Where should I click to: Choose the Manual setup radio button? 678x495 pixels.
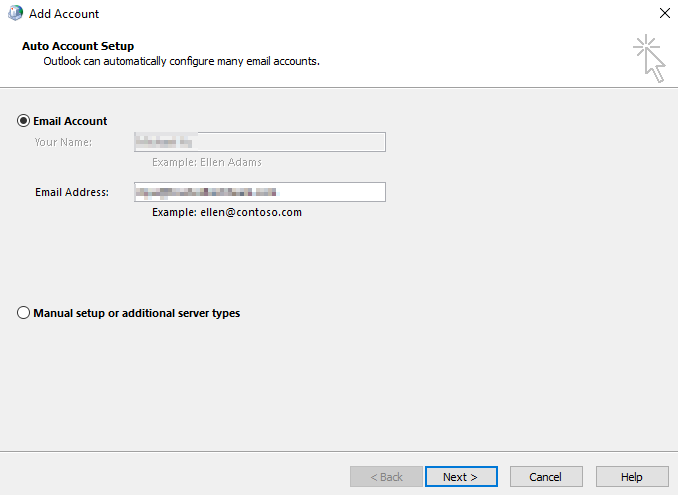(24, 313)
